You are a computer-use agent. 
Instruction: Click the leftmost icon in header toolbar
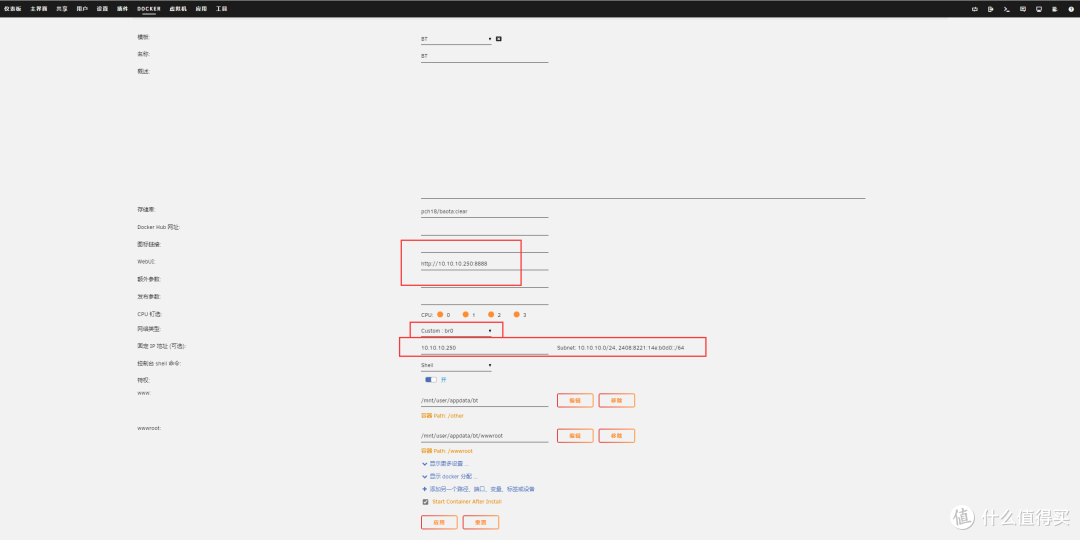[x=974, y=8]
